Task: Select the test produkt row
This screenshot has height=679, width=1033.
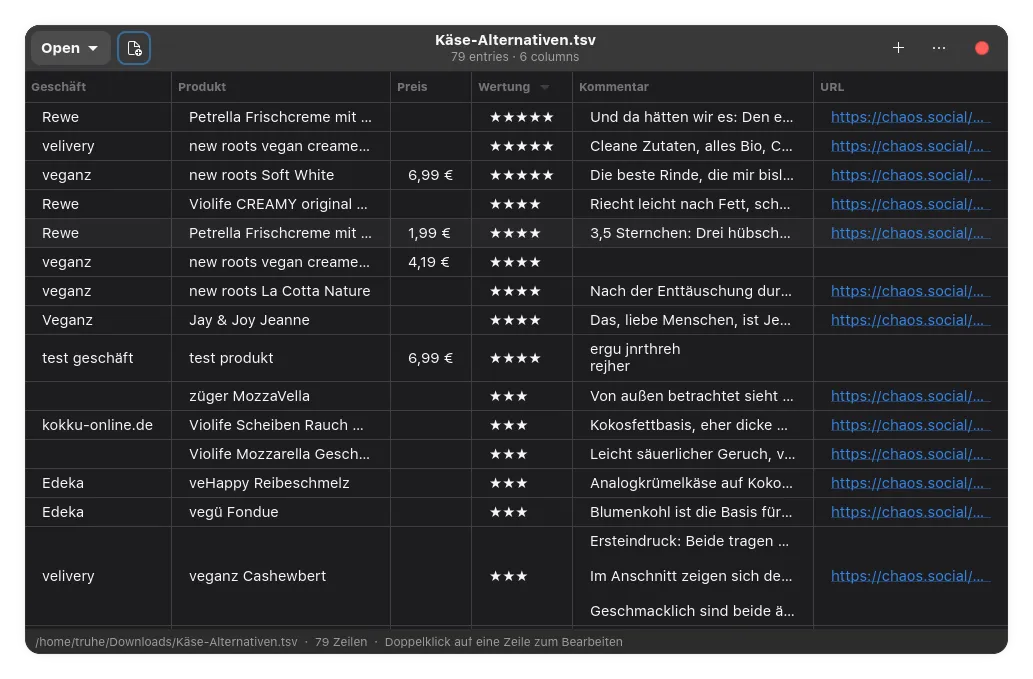Action: tap(231, 358)
